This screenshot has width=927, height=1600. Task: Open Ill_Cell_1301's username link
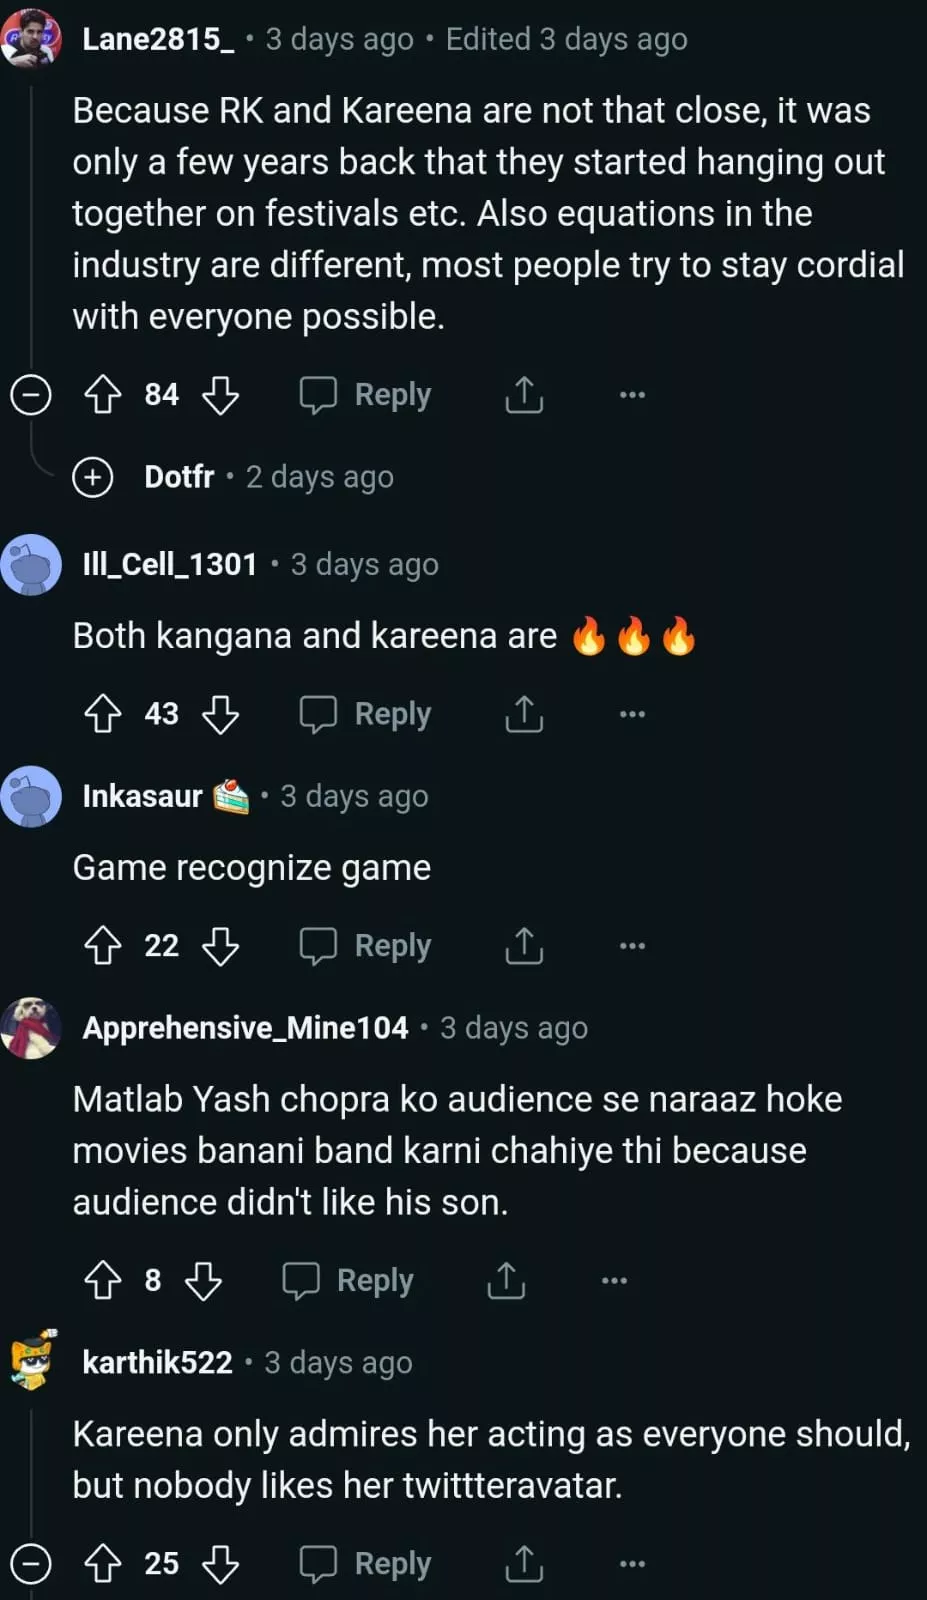170,565
